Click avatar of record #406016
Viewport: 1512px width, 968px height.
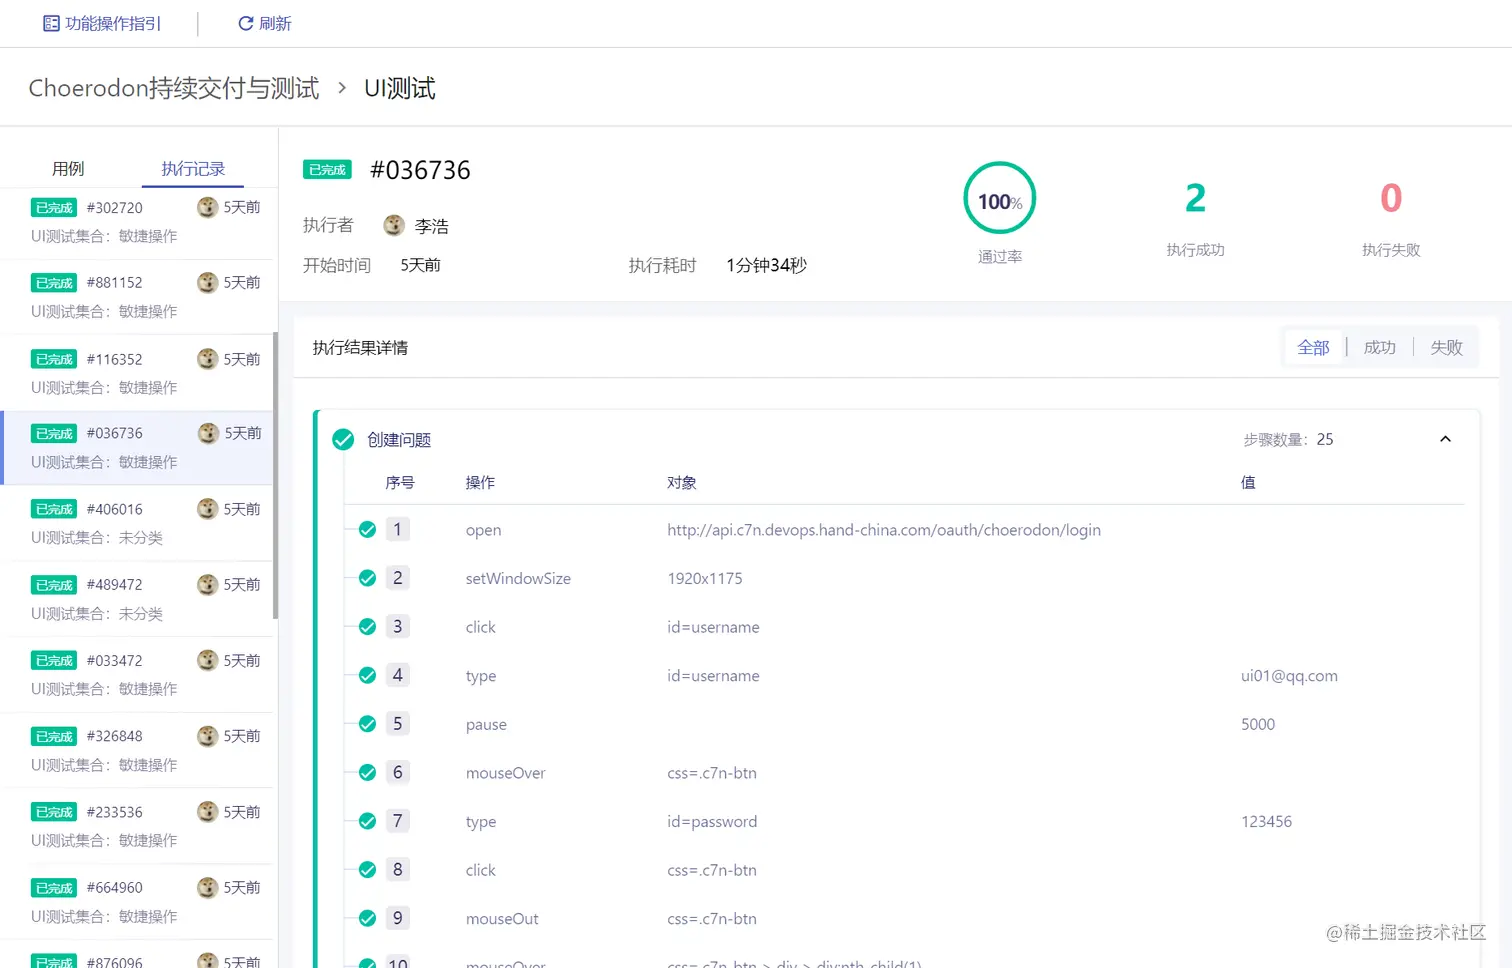click(207, 508)
